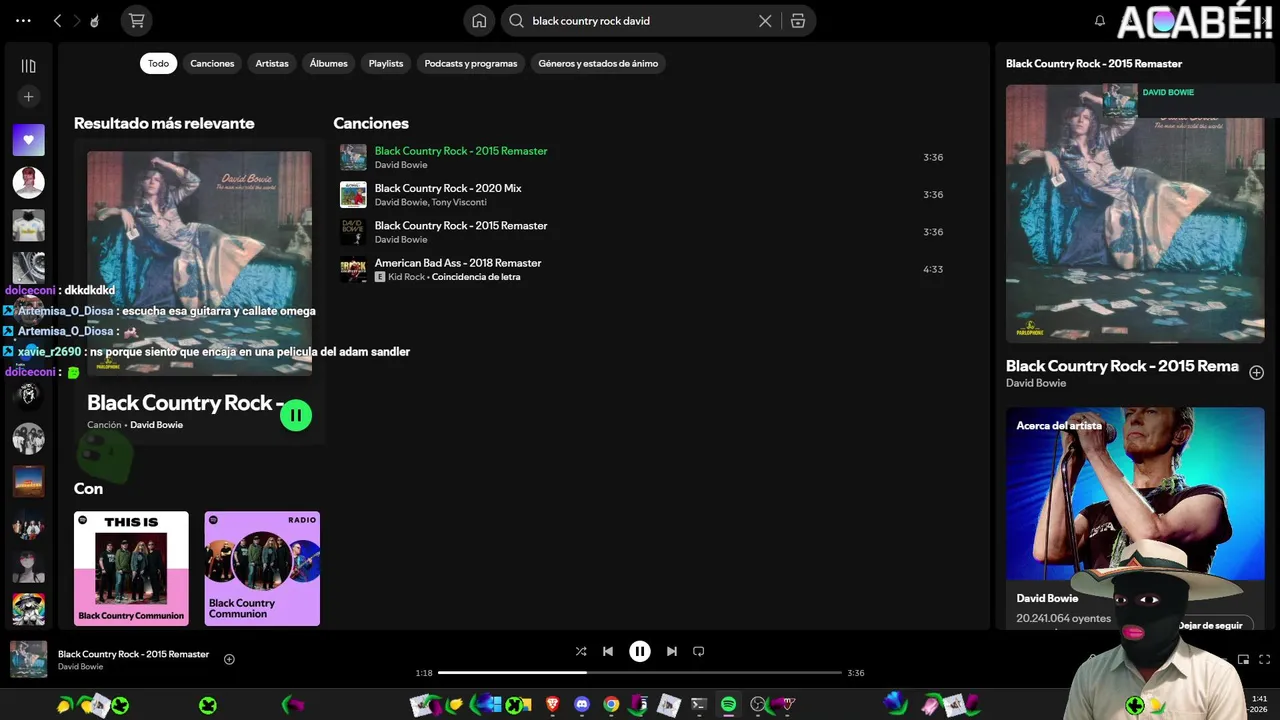Select the Todo filter chip
The width and height of the screenshot is (1280, 720).
(159, 63)
